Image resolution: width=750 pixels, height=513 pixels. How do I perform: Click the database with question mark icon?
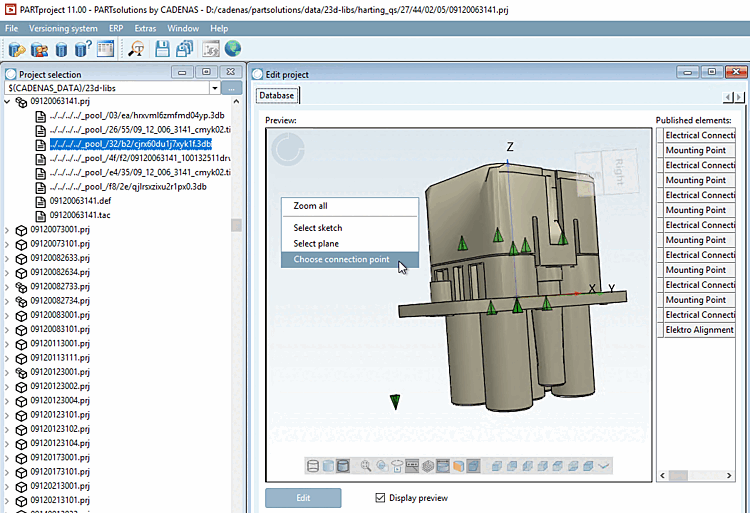point(84,48)
